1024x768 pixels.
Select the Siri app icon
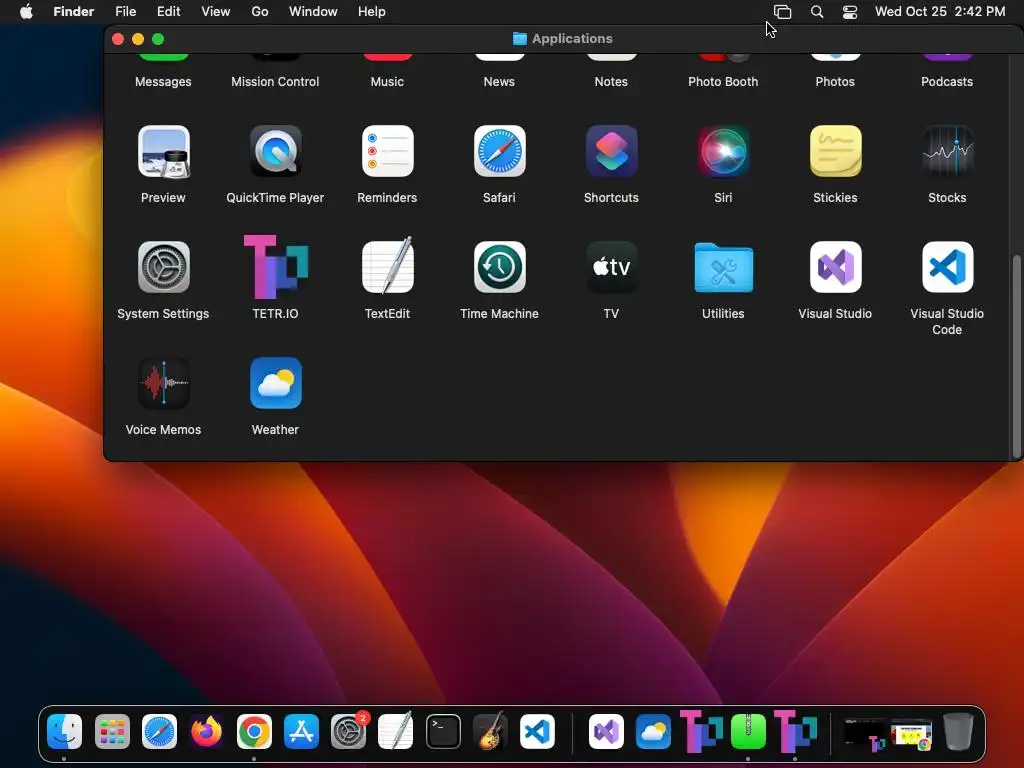(723, 152)
